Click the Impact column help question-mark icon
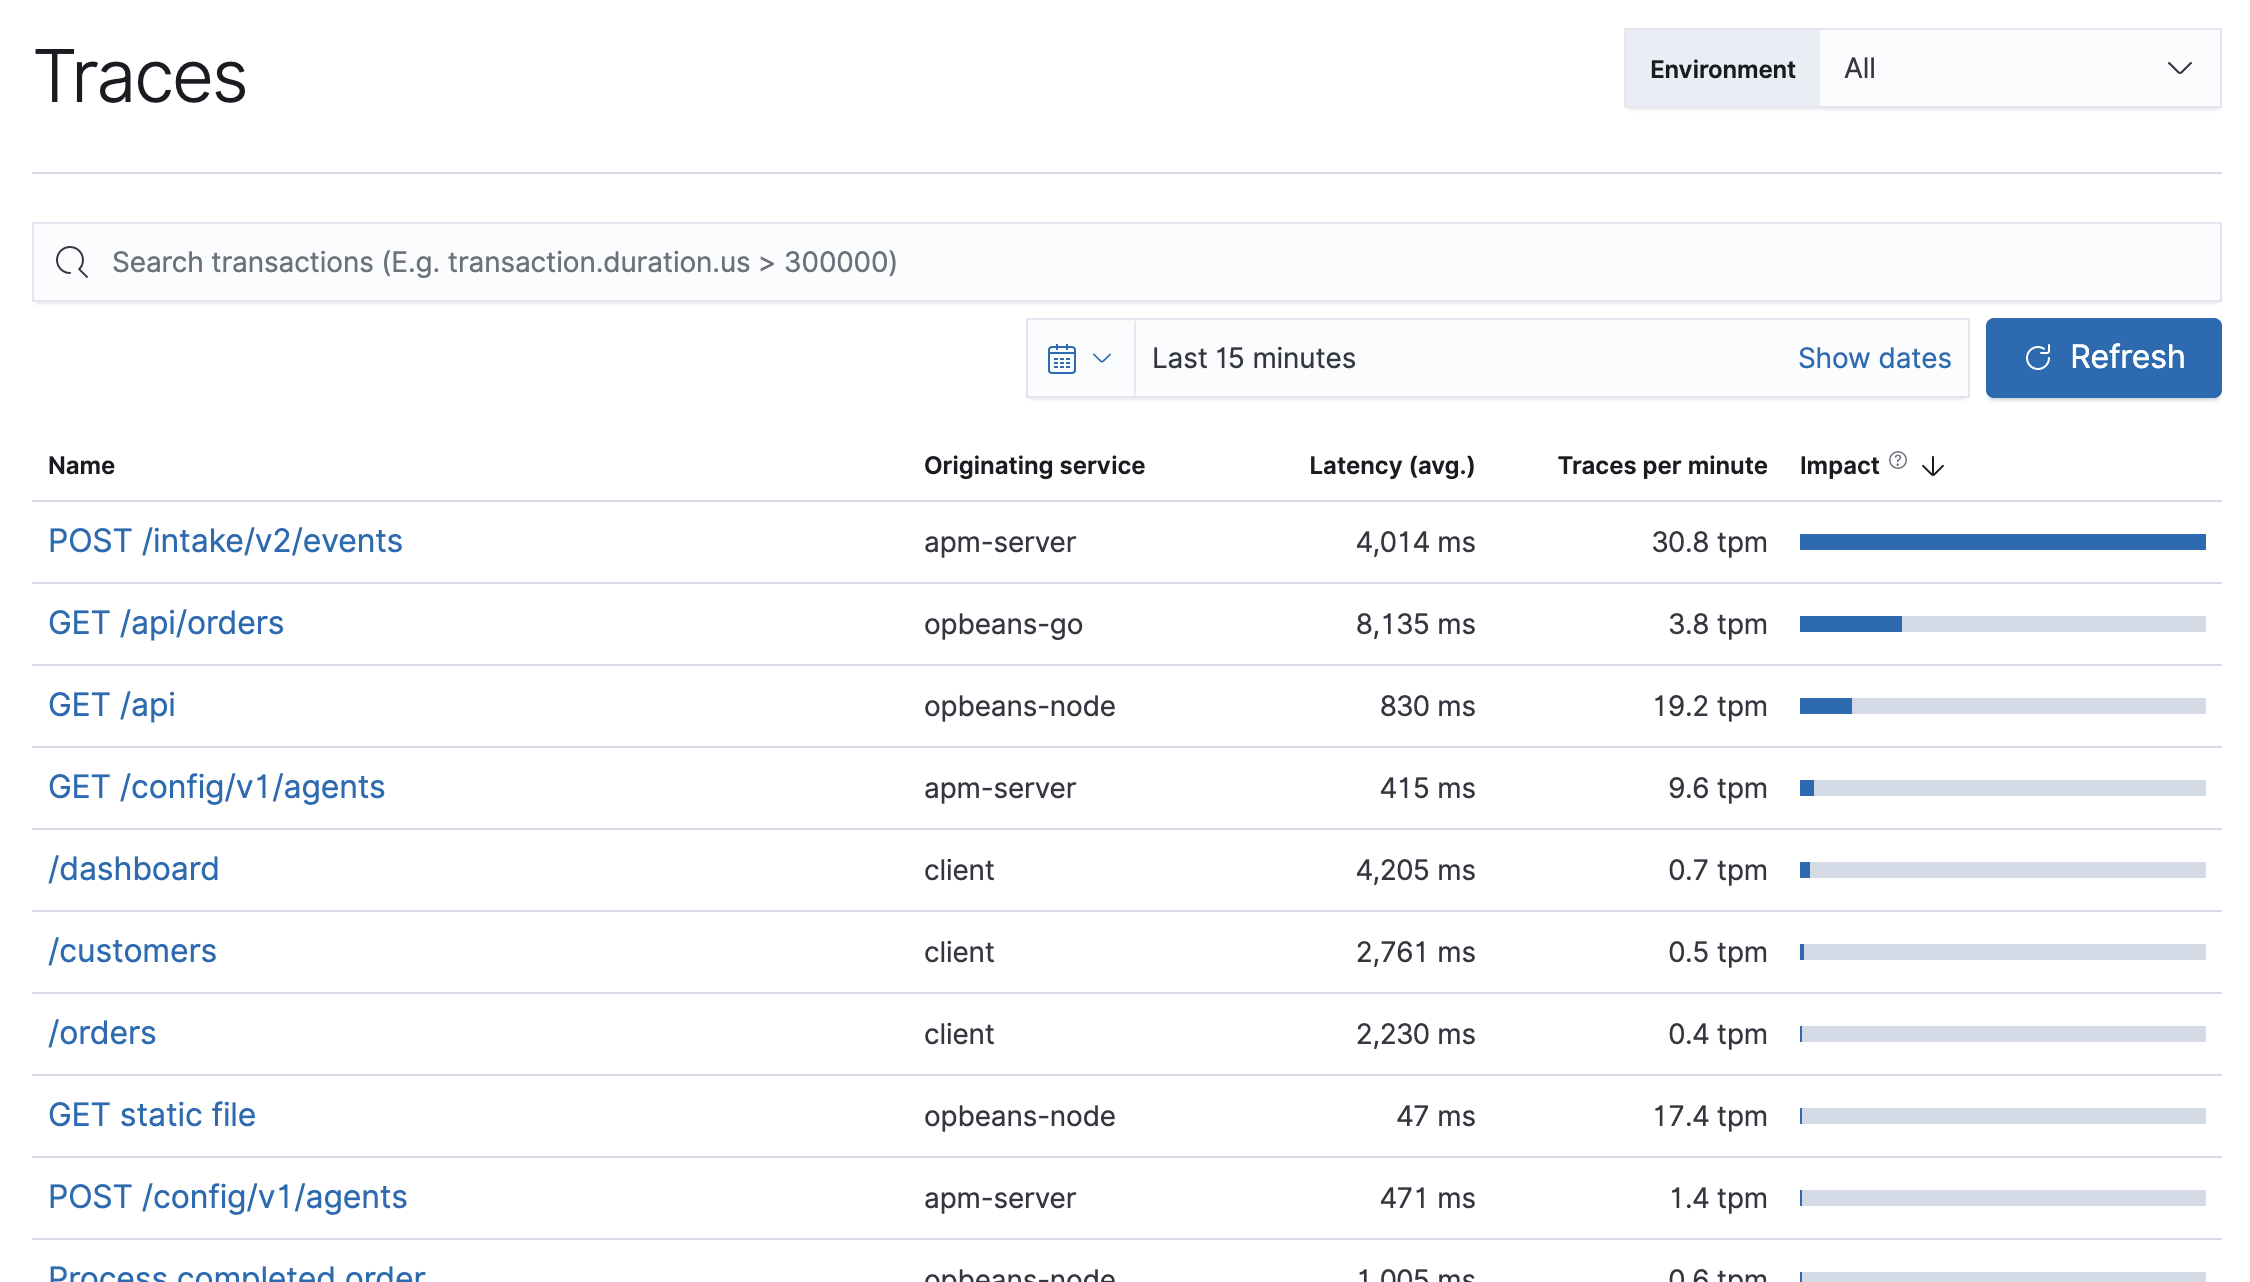This screenshot has width=2250, height=1282. tap(1897, 459)
